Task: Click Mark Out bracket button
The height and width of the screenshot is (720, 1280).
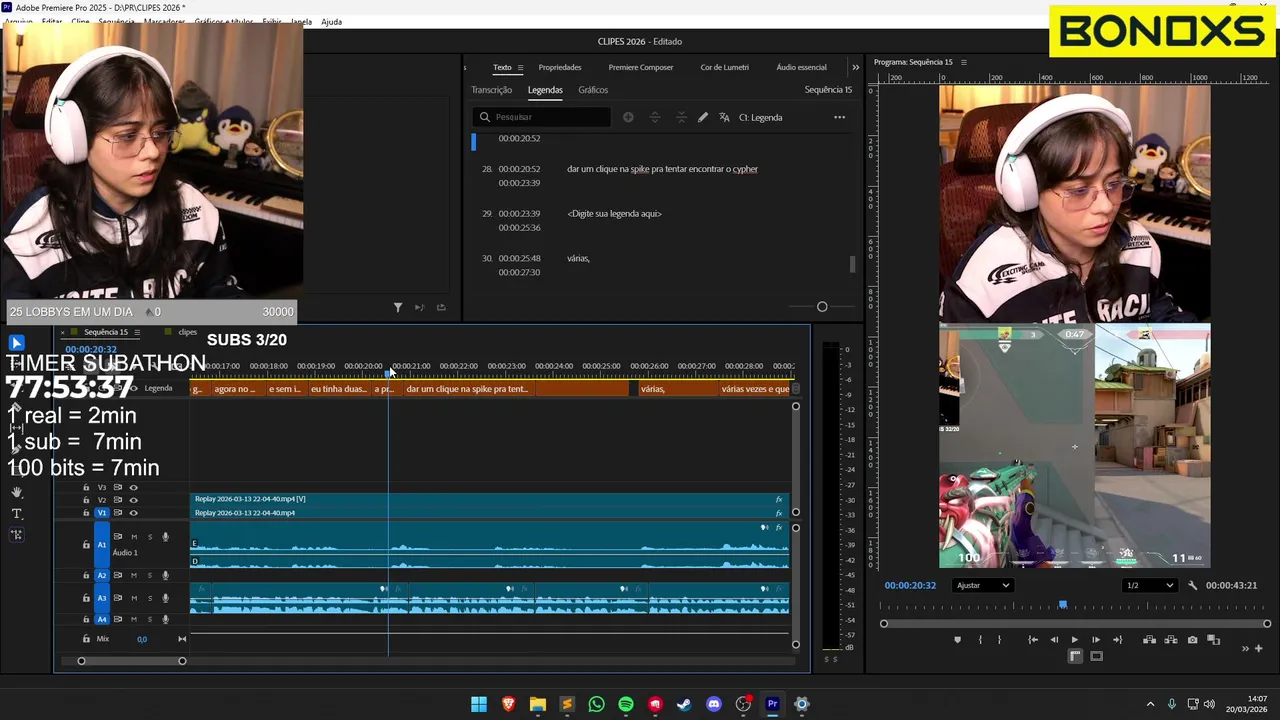Action: [999, 640]
